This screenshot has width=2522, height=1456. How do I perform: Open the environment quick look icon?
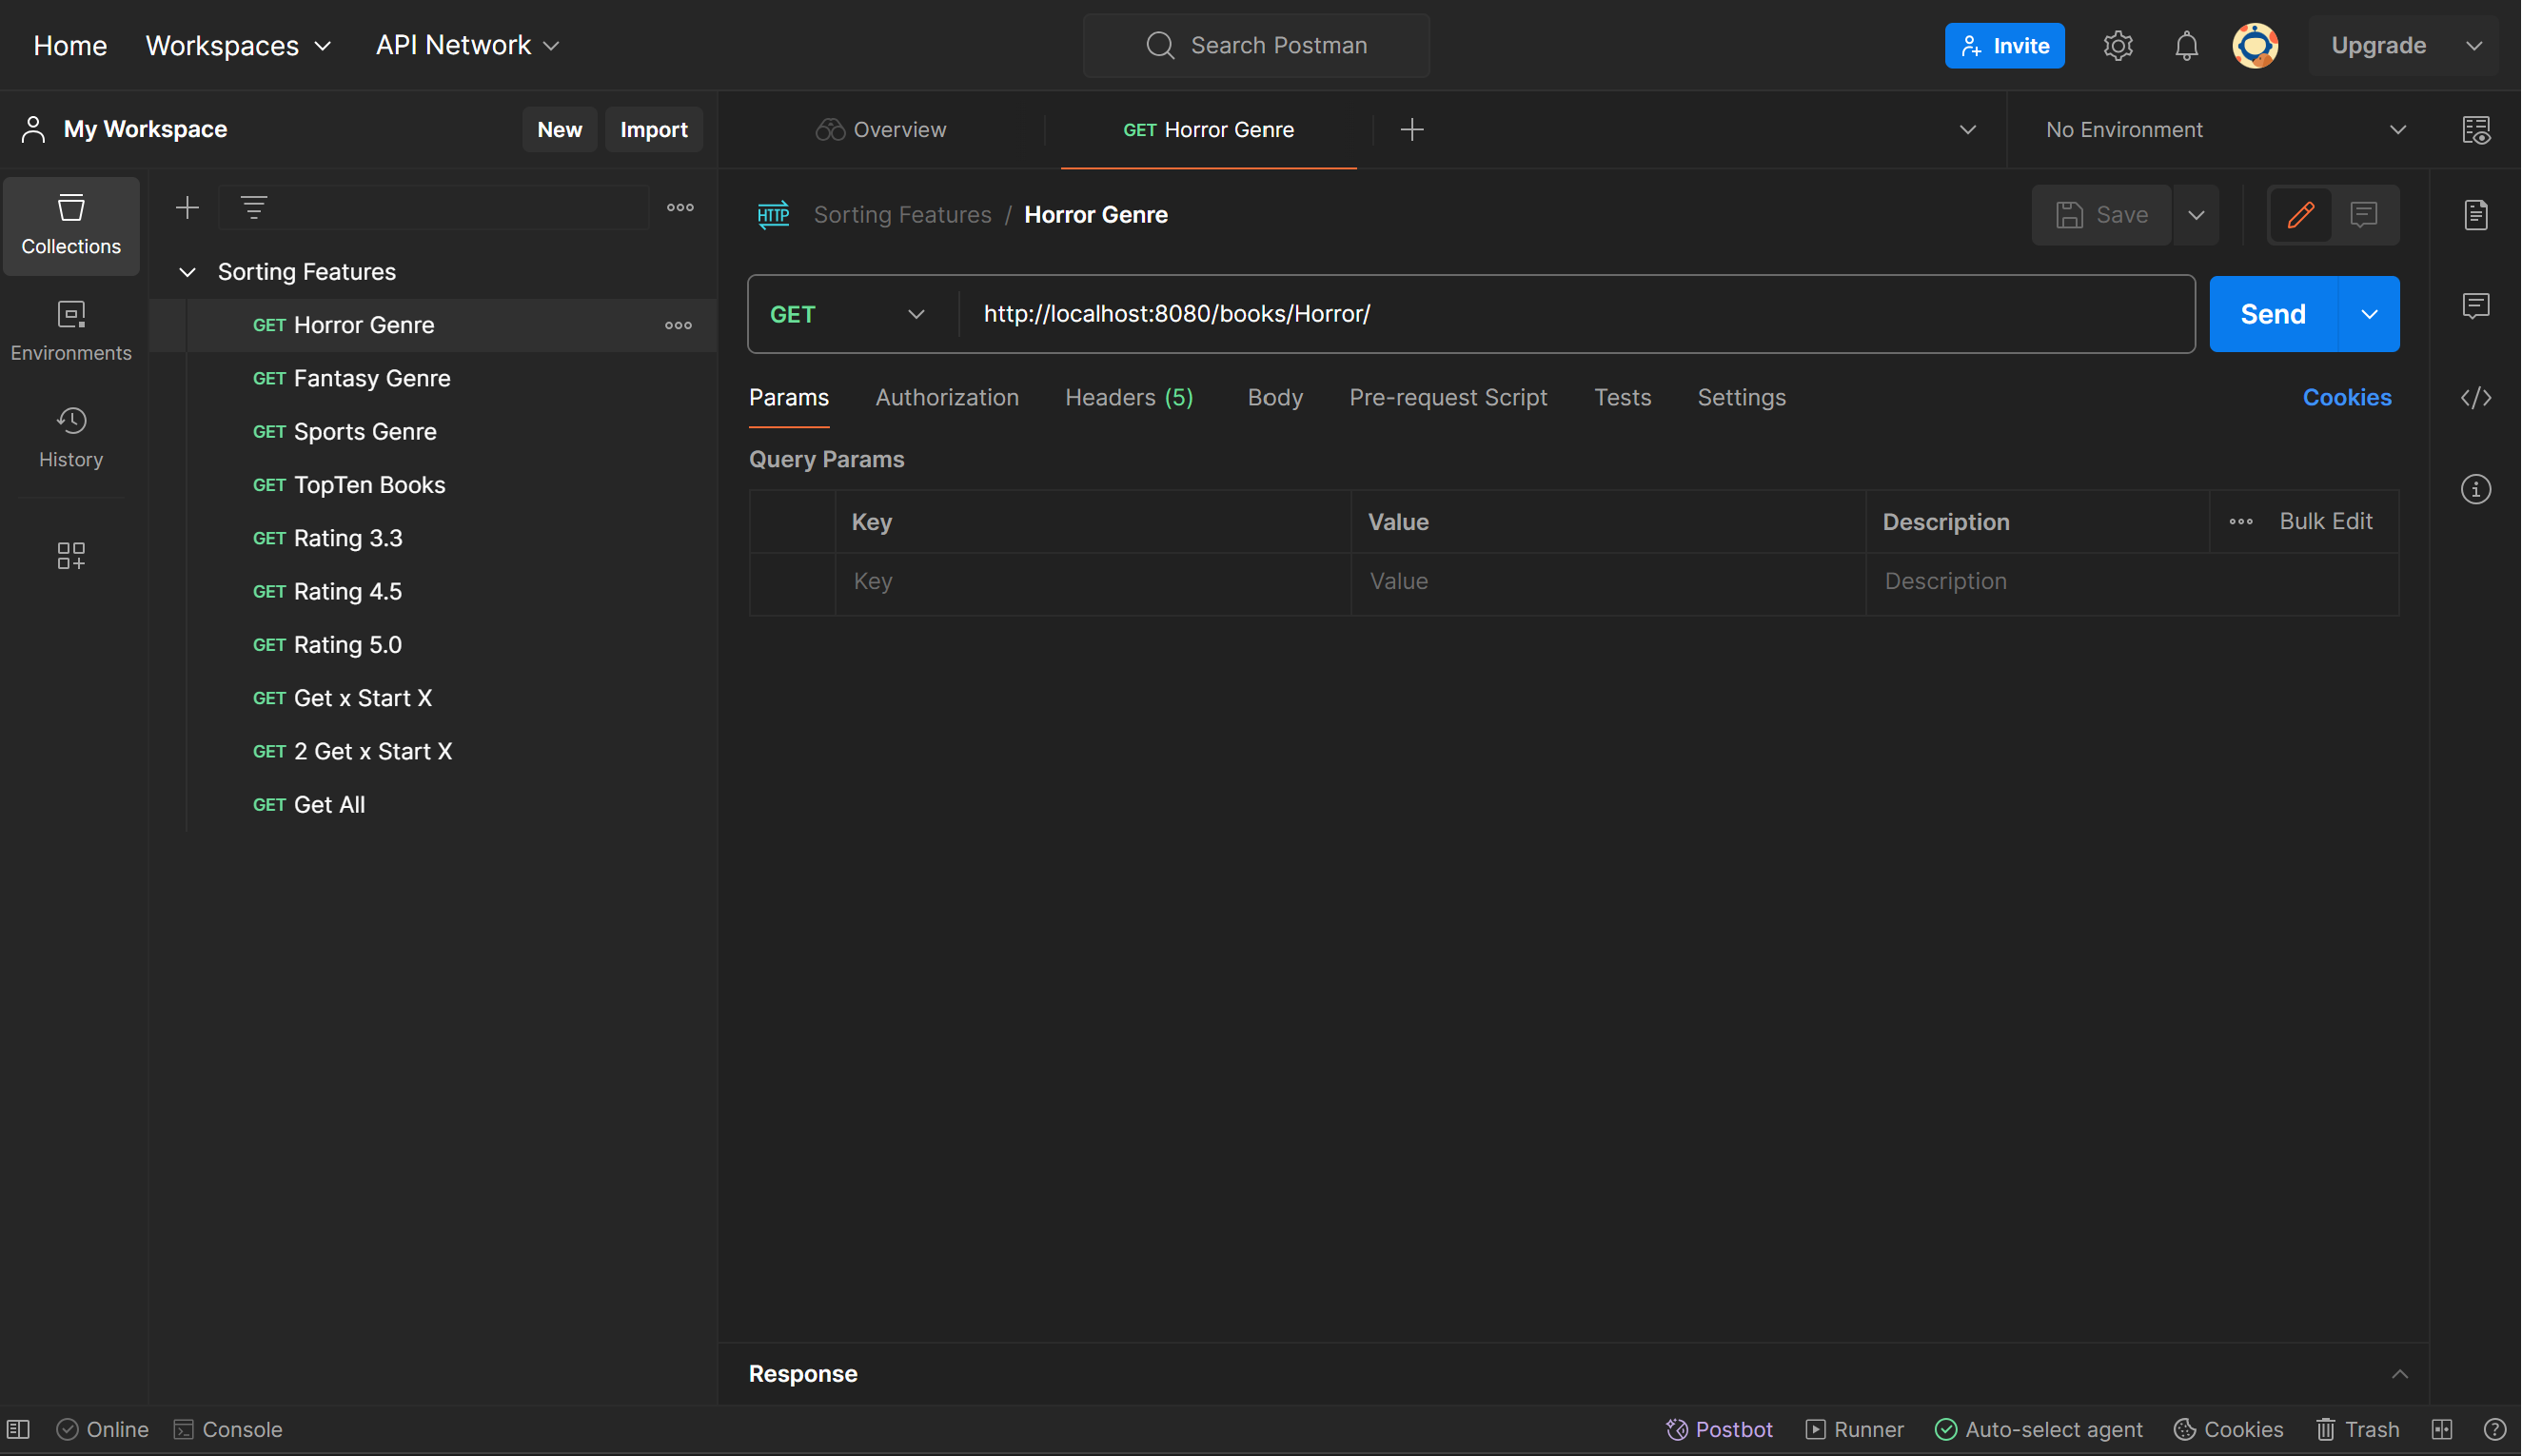[x=2476, y=130]
